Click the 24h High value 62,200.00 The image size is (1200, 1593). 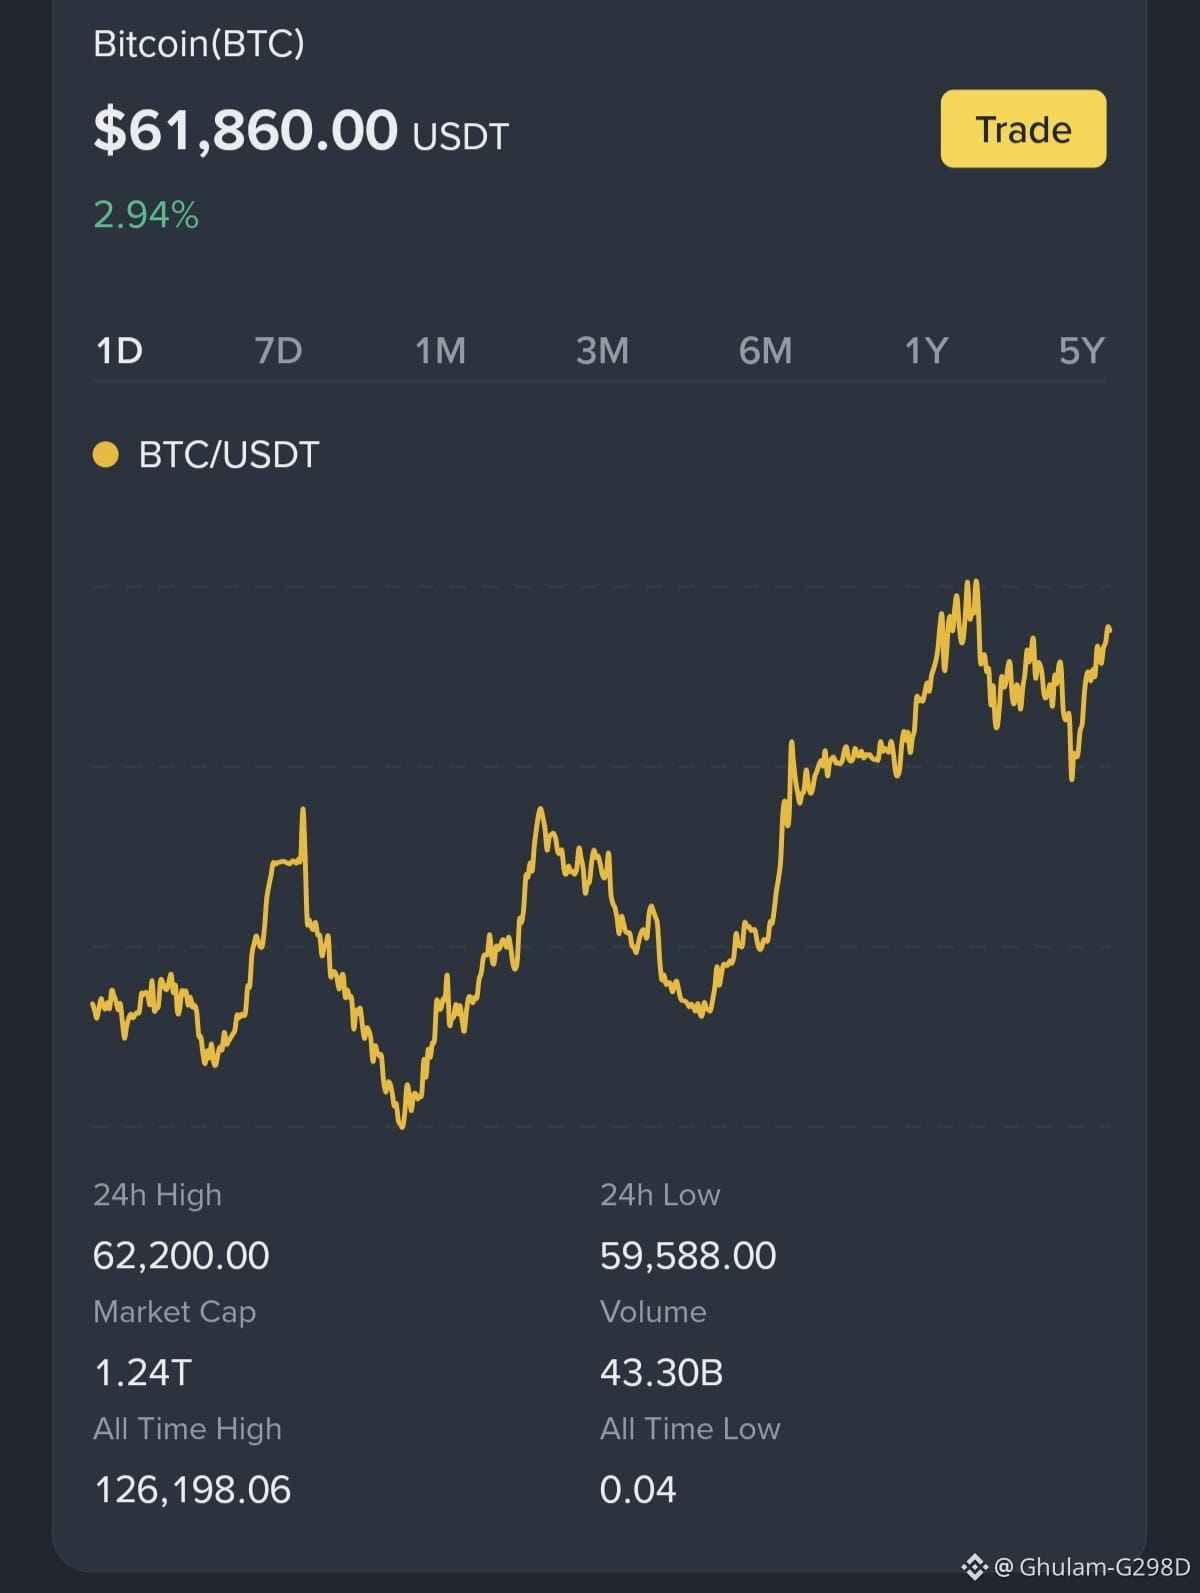tap(181, 1256)
